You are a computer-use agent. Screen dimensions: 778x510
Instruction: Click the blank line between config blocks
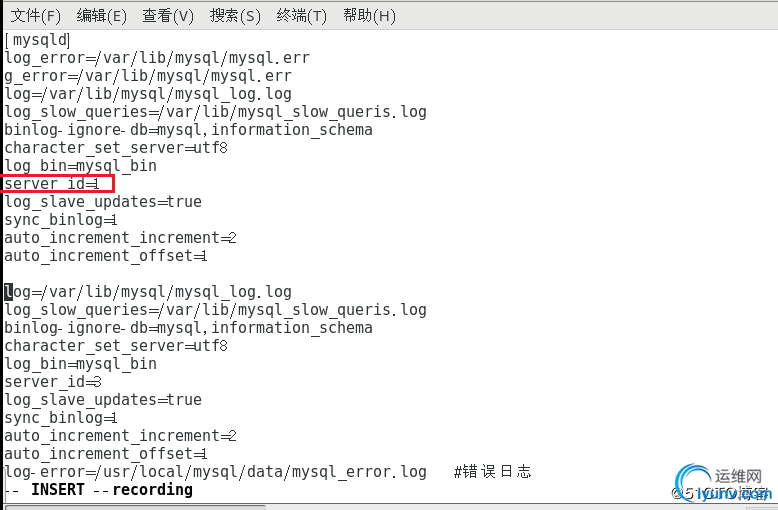pos(200,274)
